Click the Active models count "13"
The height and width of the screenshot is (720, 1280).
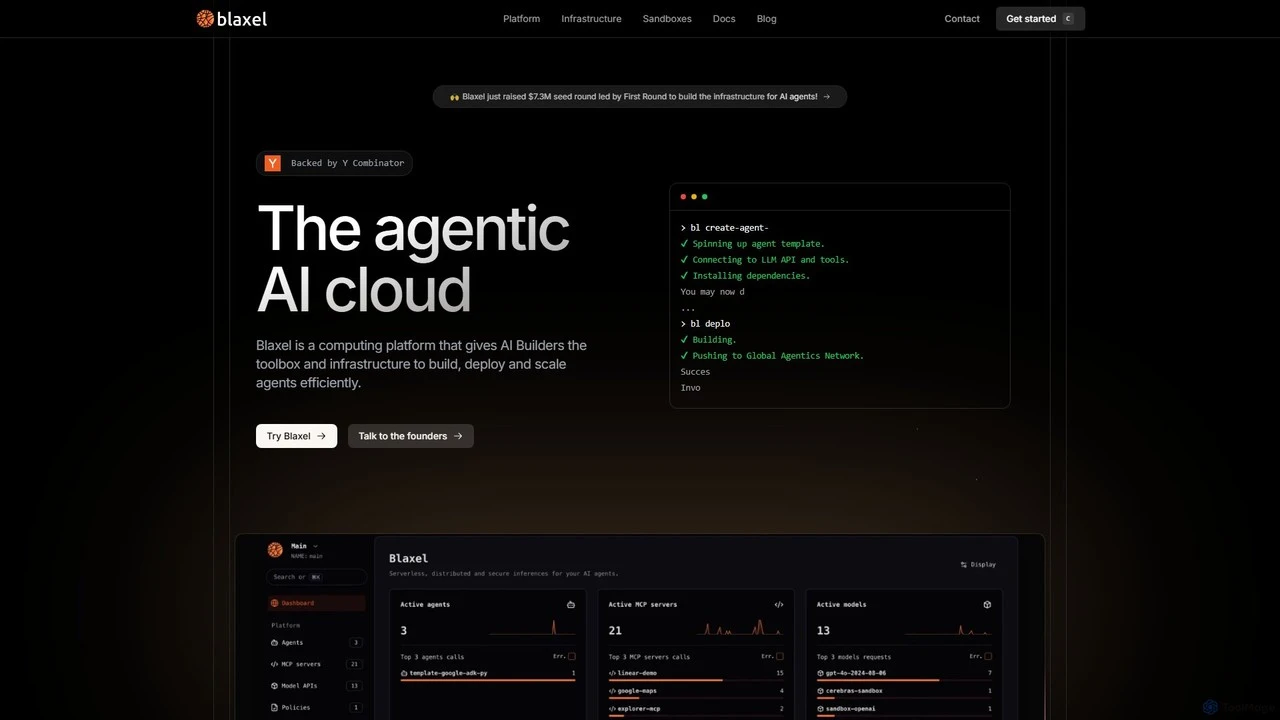(x=823, y=631)
